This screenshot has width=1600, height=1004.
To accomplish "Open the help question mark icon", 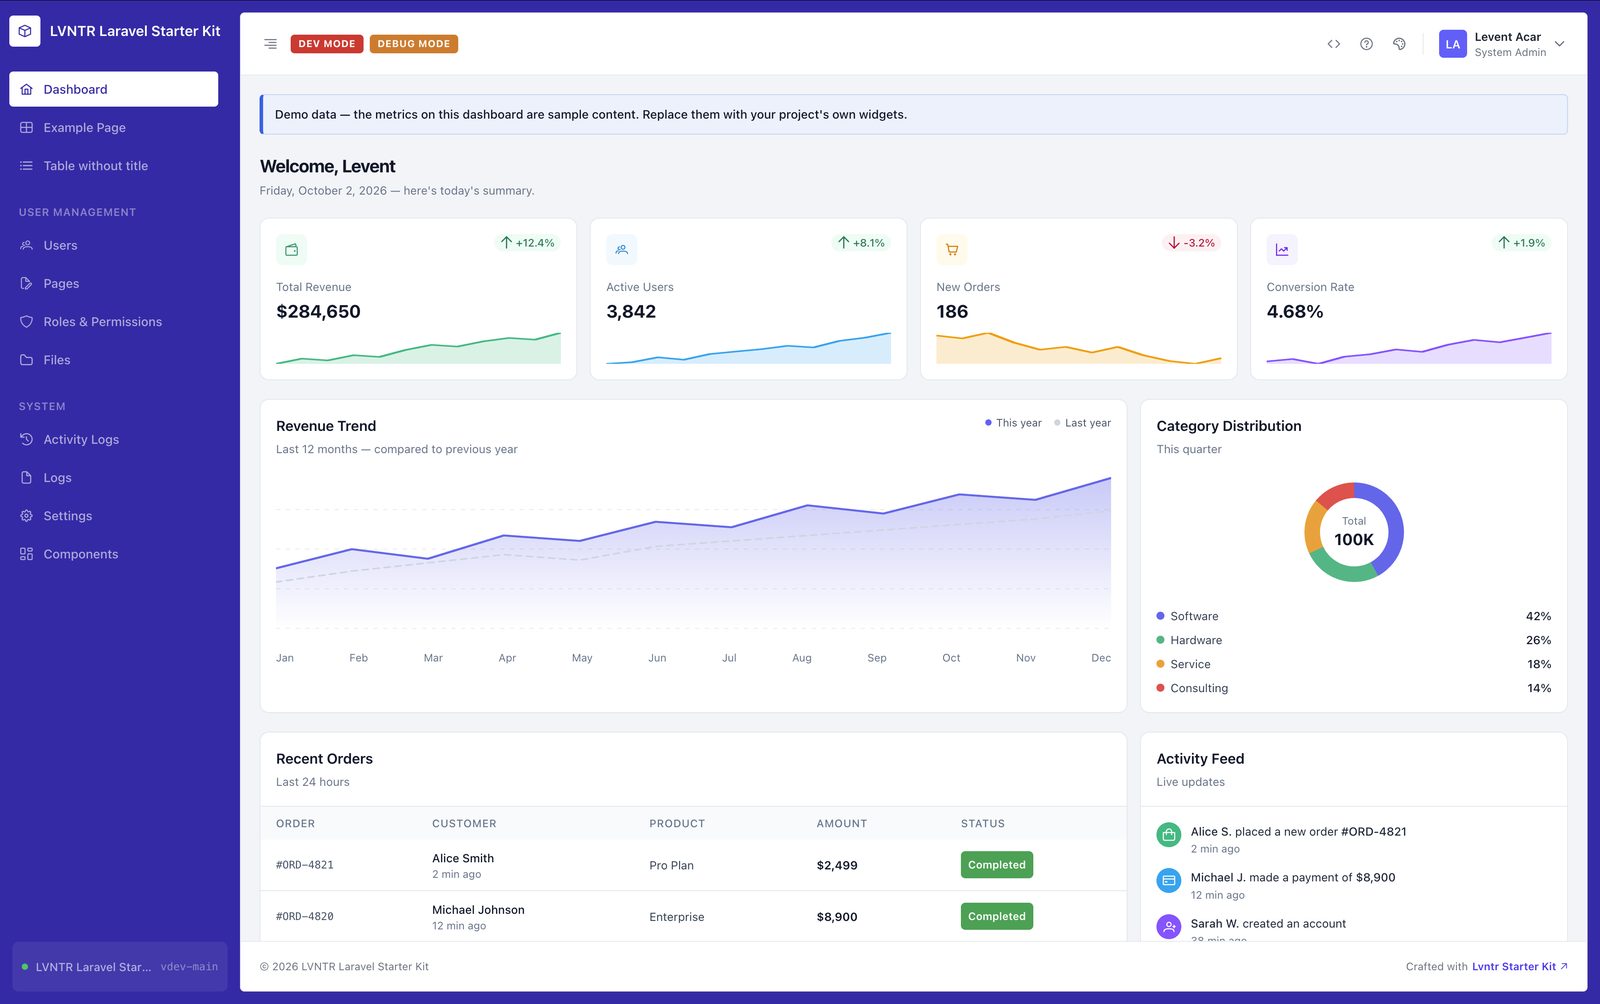I will 1366,44.
